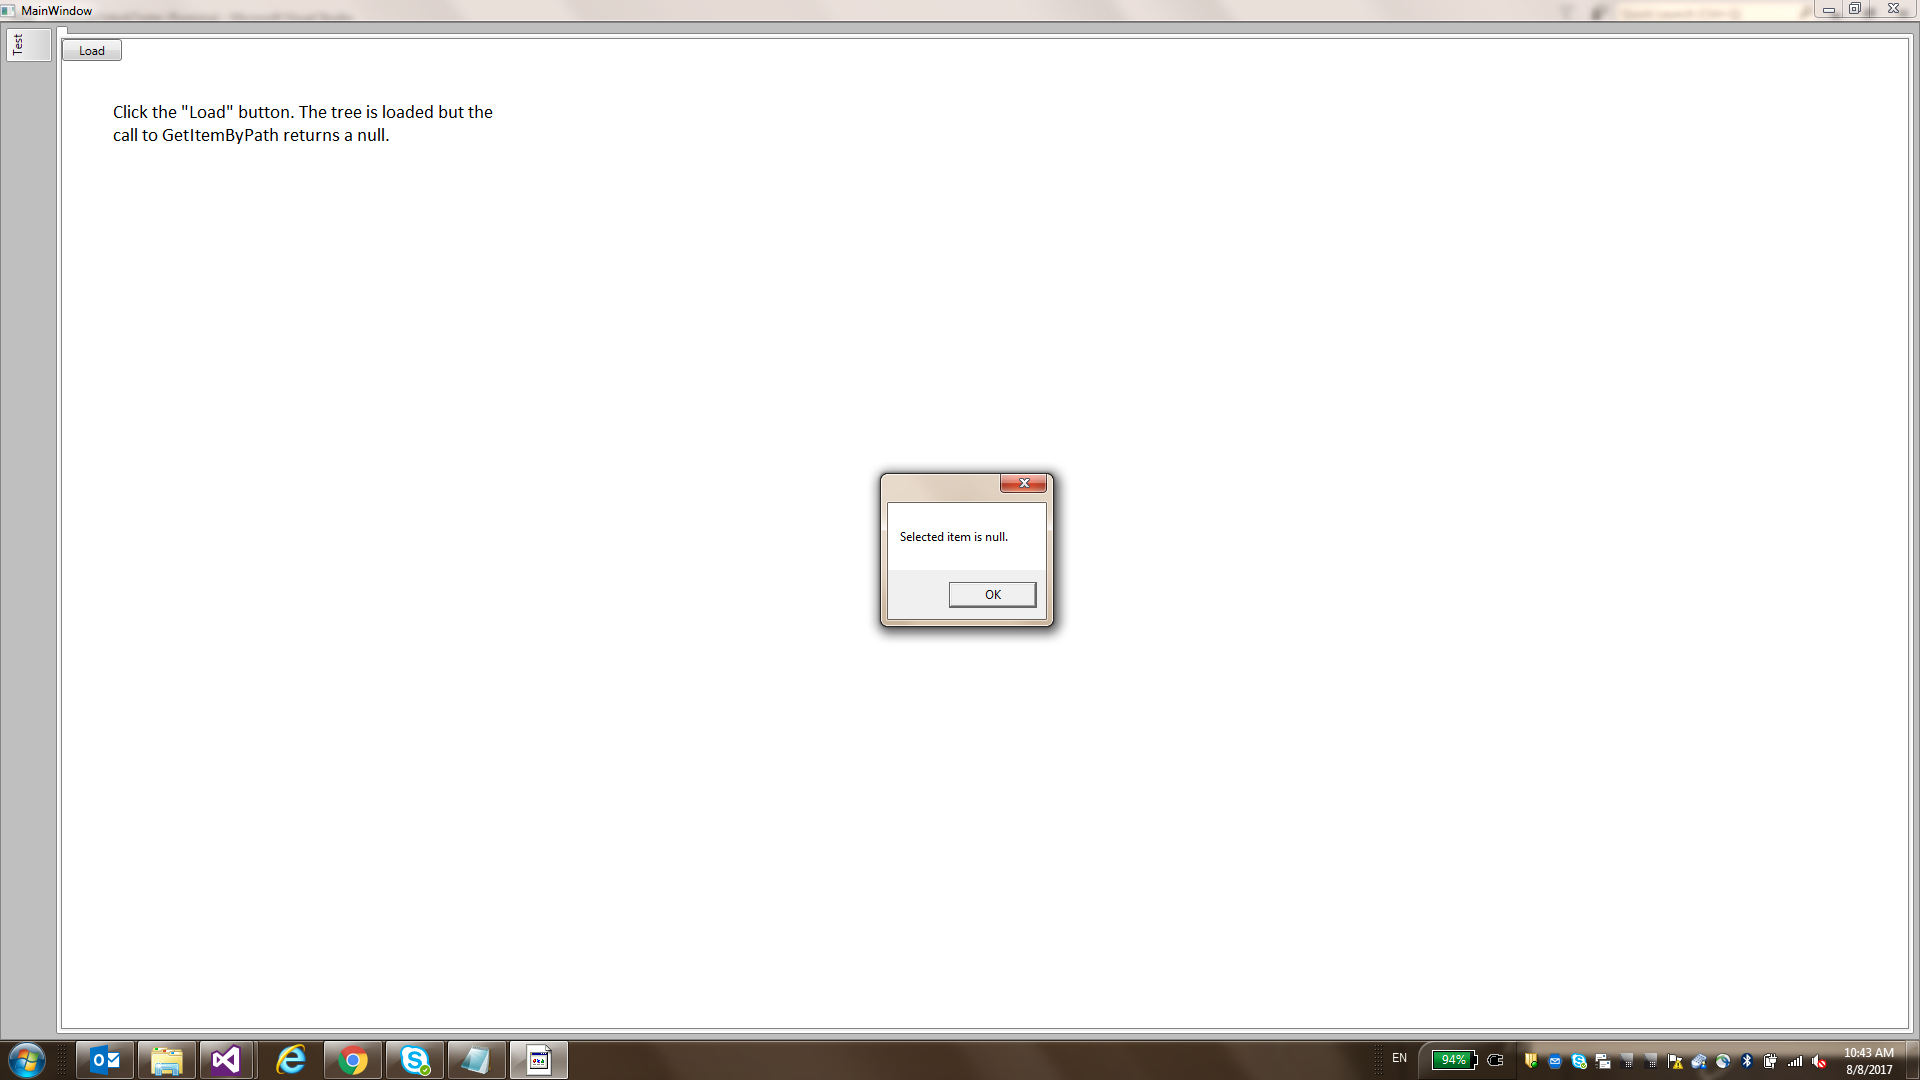Maximize the MainWindow window

(1855, 9)
